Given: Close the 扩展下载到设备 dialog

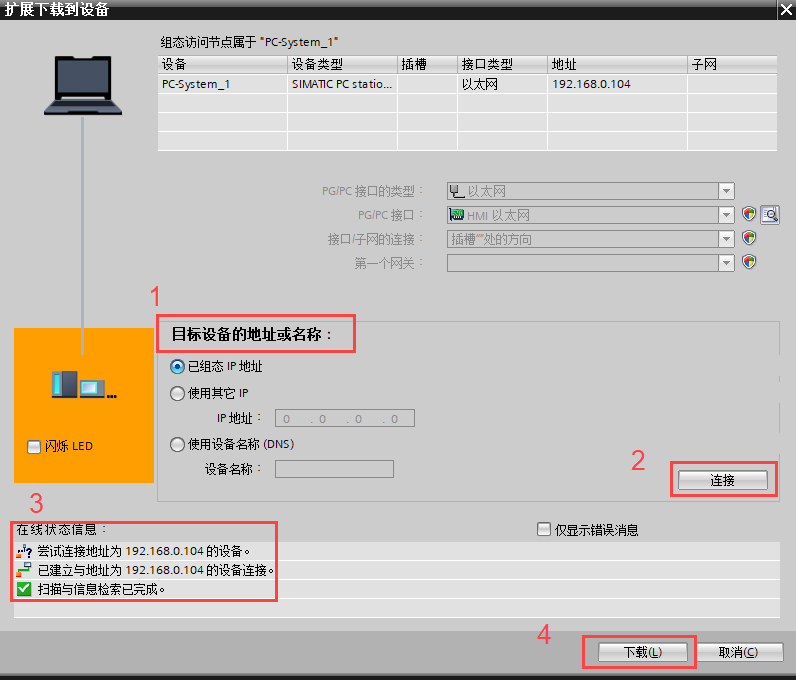Looking at the screenshot, I should [x=786, y=10].
